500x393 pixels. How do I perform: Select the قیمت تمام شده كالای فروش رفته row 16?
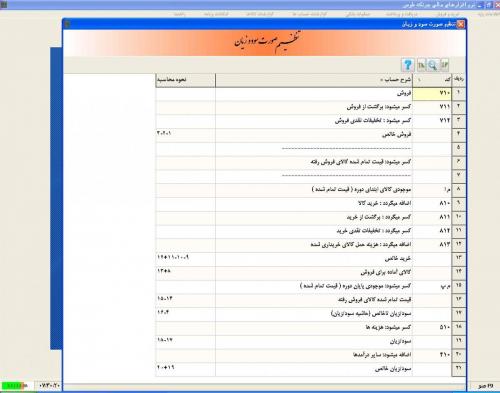(314, 300)
